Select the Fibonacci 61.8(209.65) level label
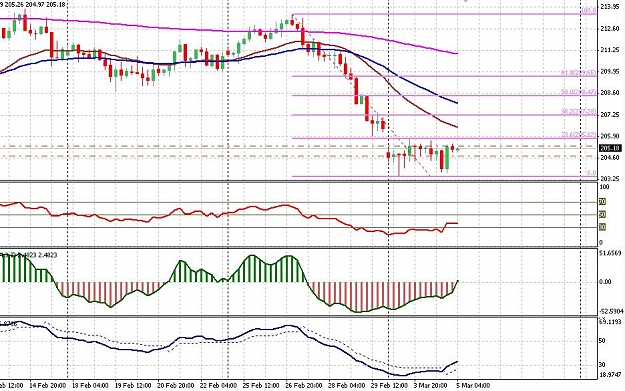Viewport: 625px width, 391px height. click(579, 73)
